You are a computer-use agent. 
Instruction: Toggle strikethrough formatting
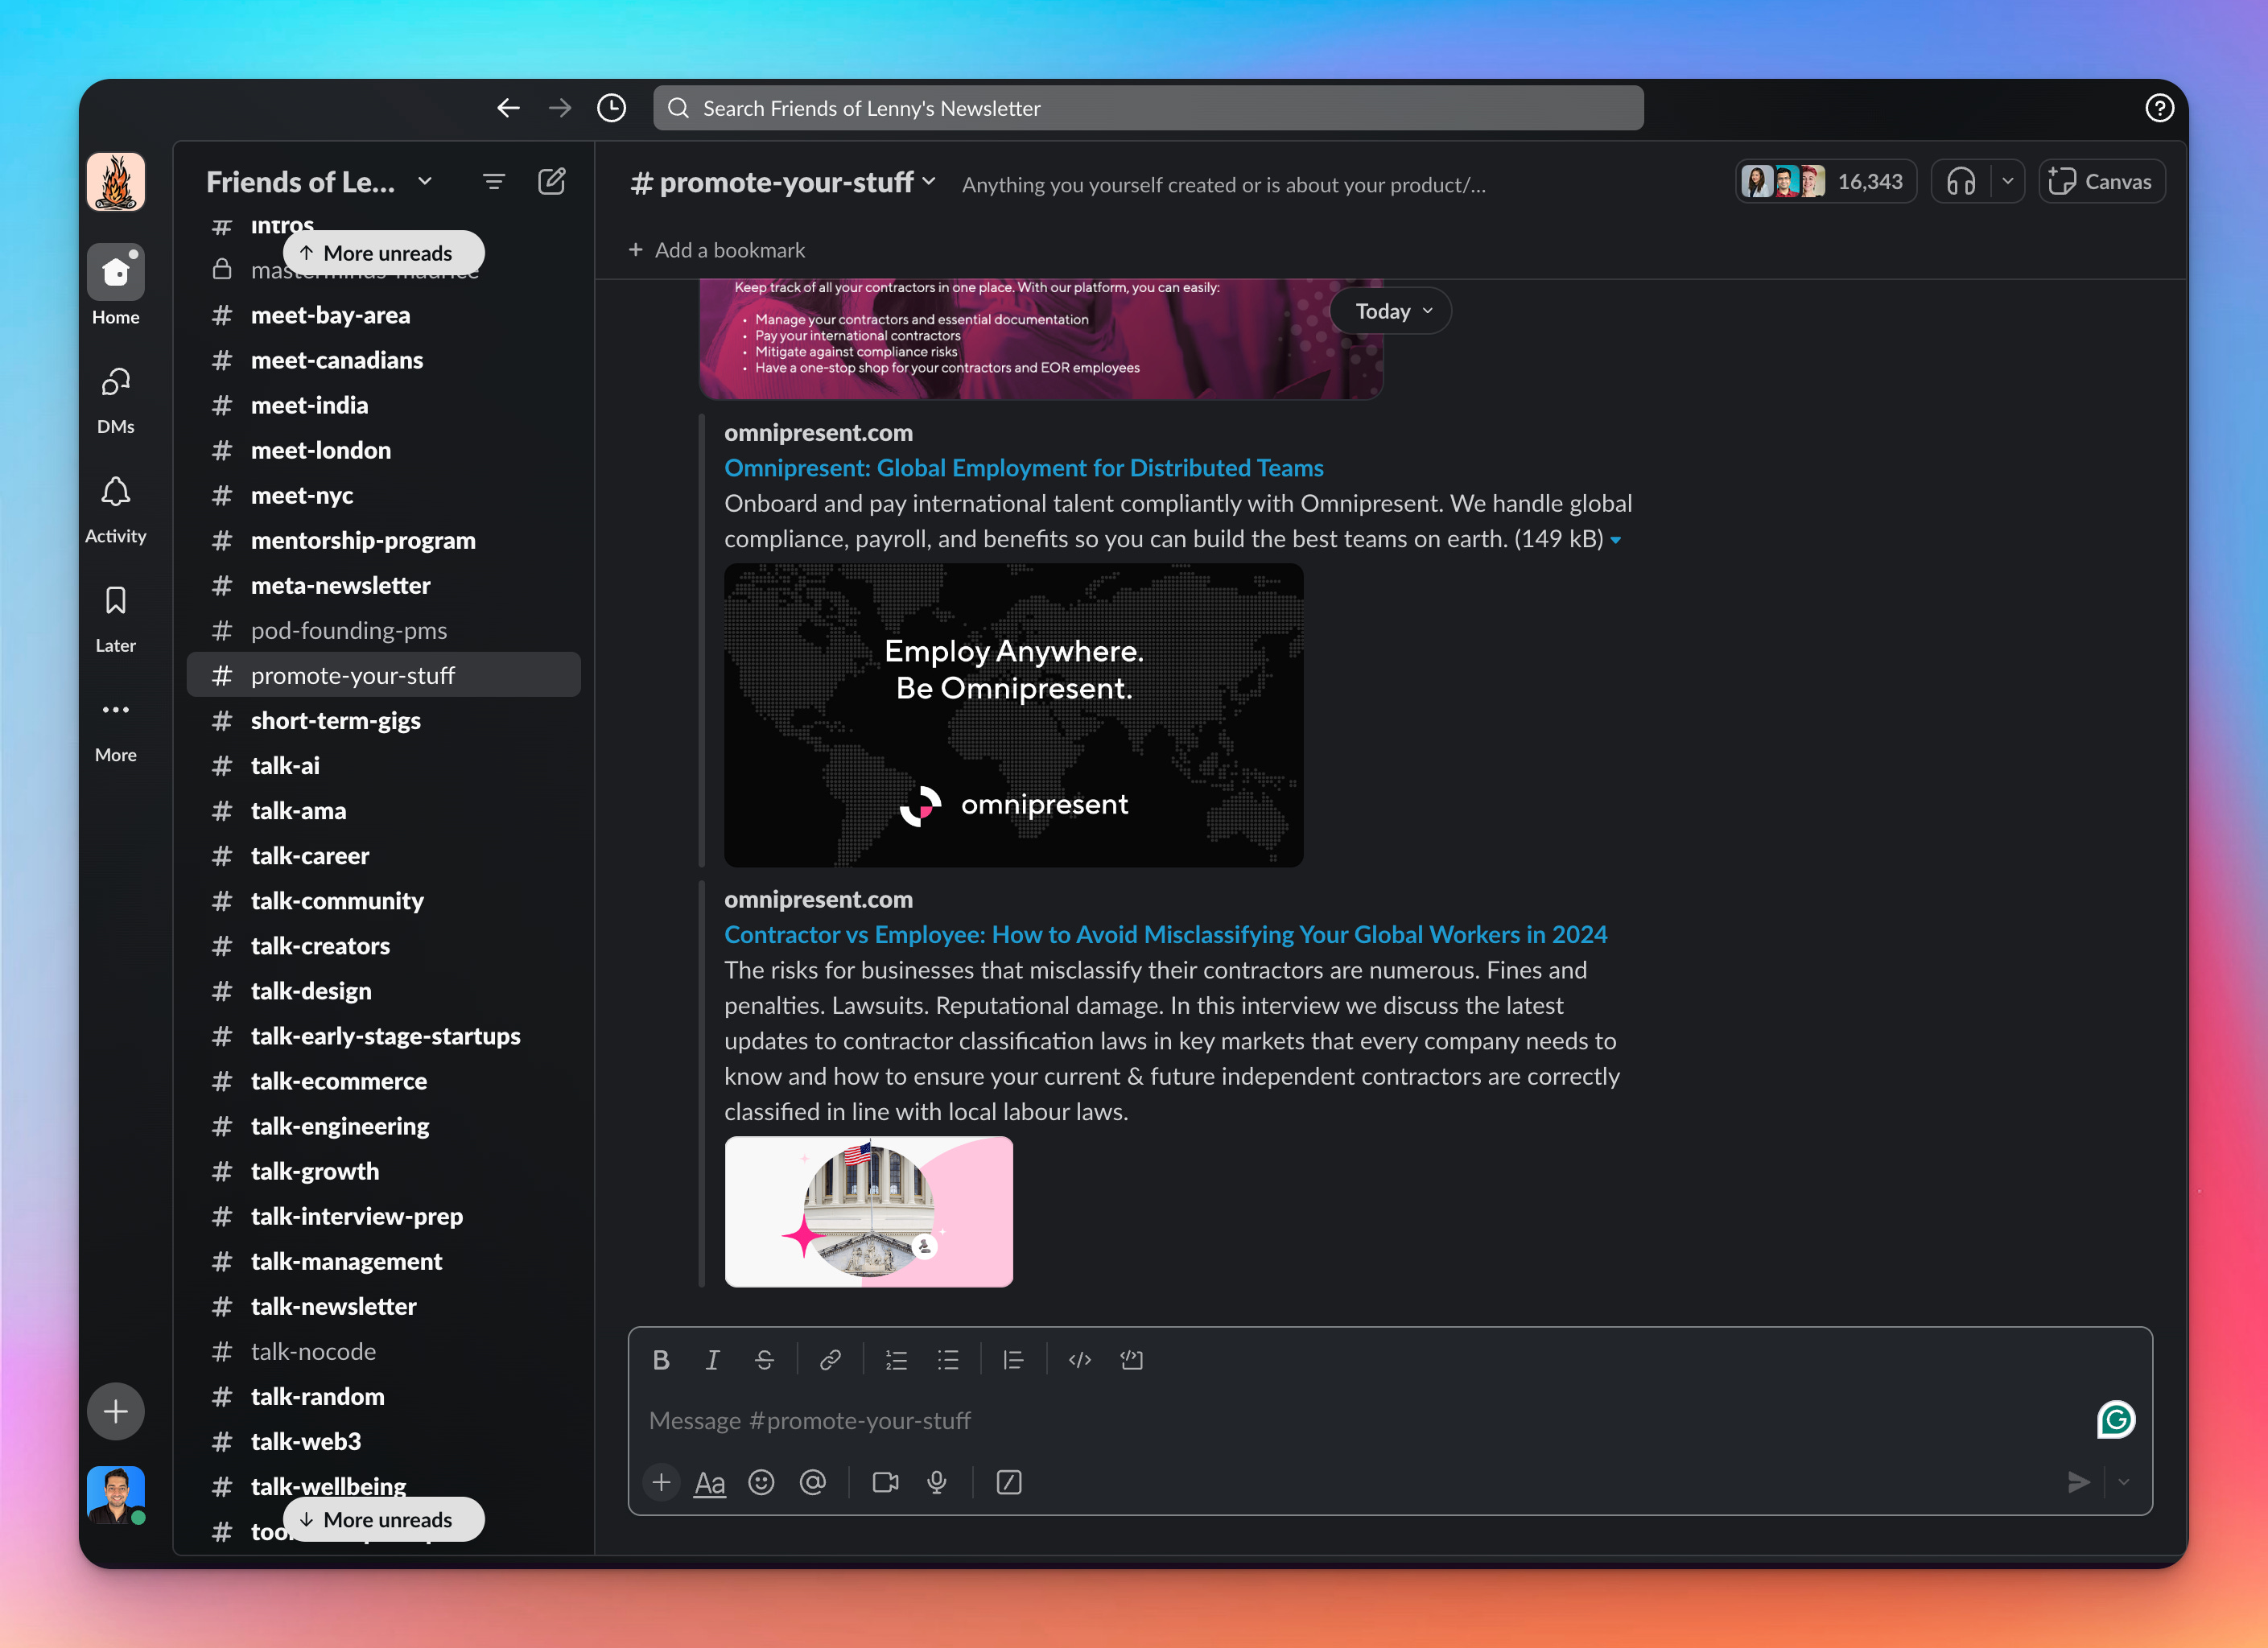coord(764,1360)
